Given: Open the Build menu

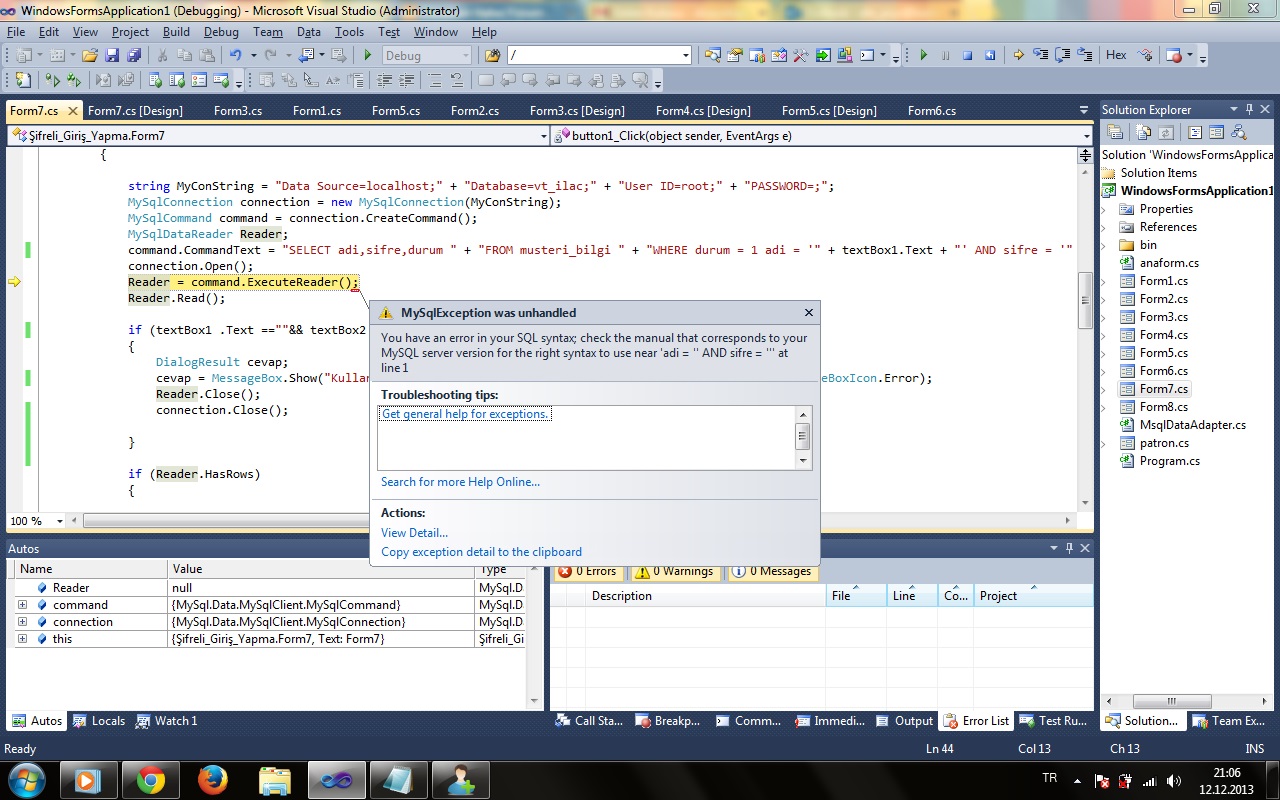Looking at the screenshot, I should click(176, 32).
